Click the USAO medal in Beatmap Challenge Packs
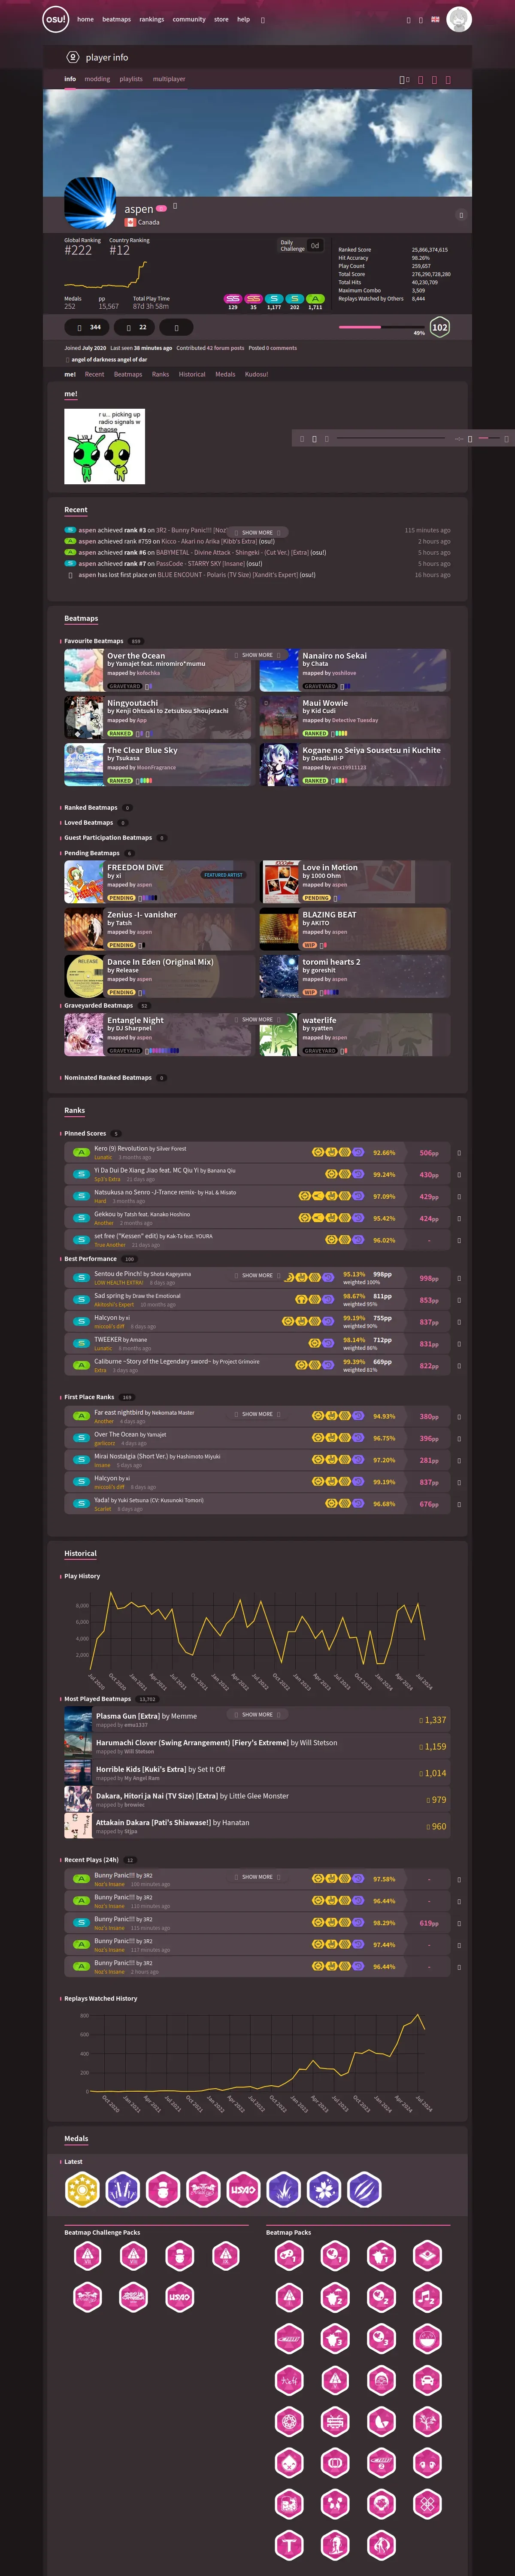This screenshot has width=515, height=2576. pos(179,2297)
